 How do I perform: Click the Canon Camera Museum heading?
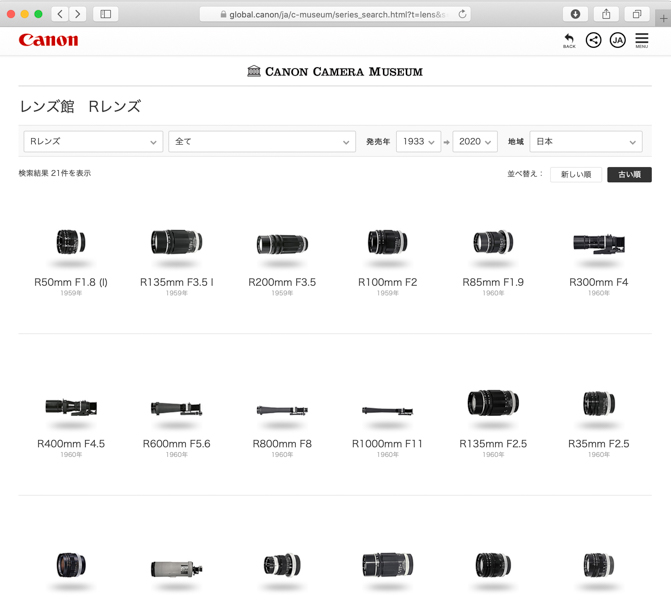click(335, 71)
